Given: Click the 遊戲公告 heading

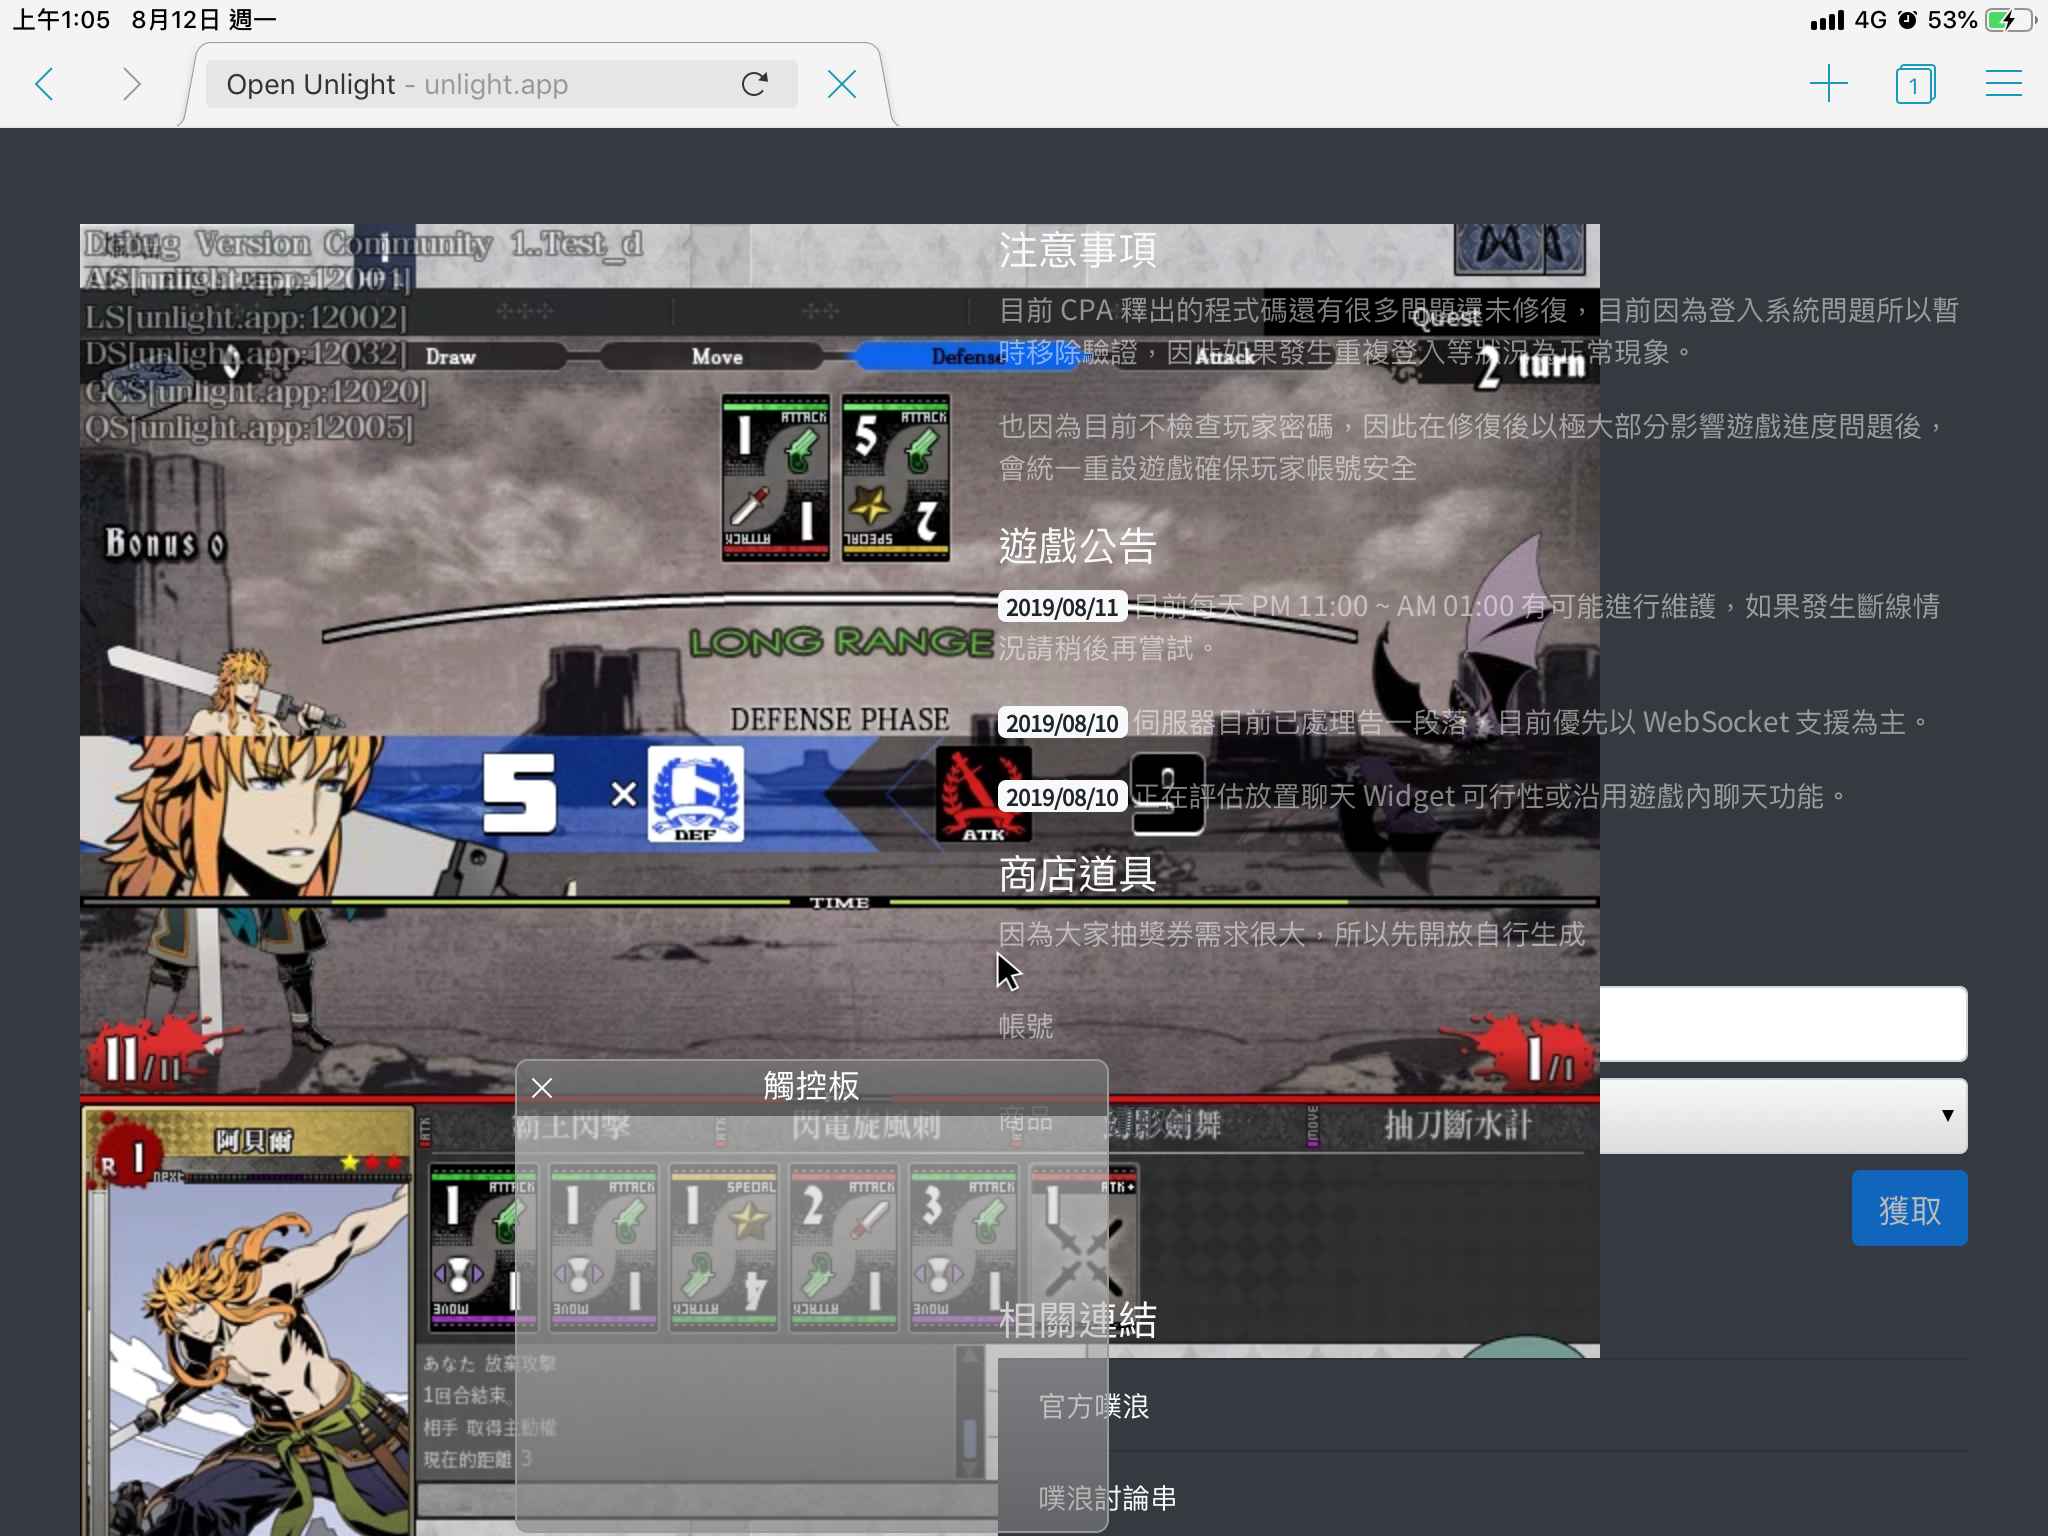Looking at the screenshot, I should 1077,546.
